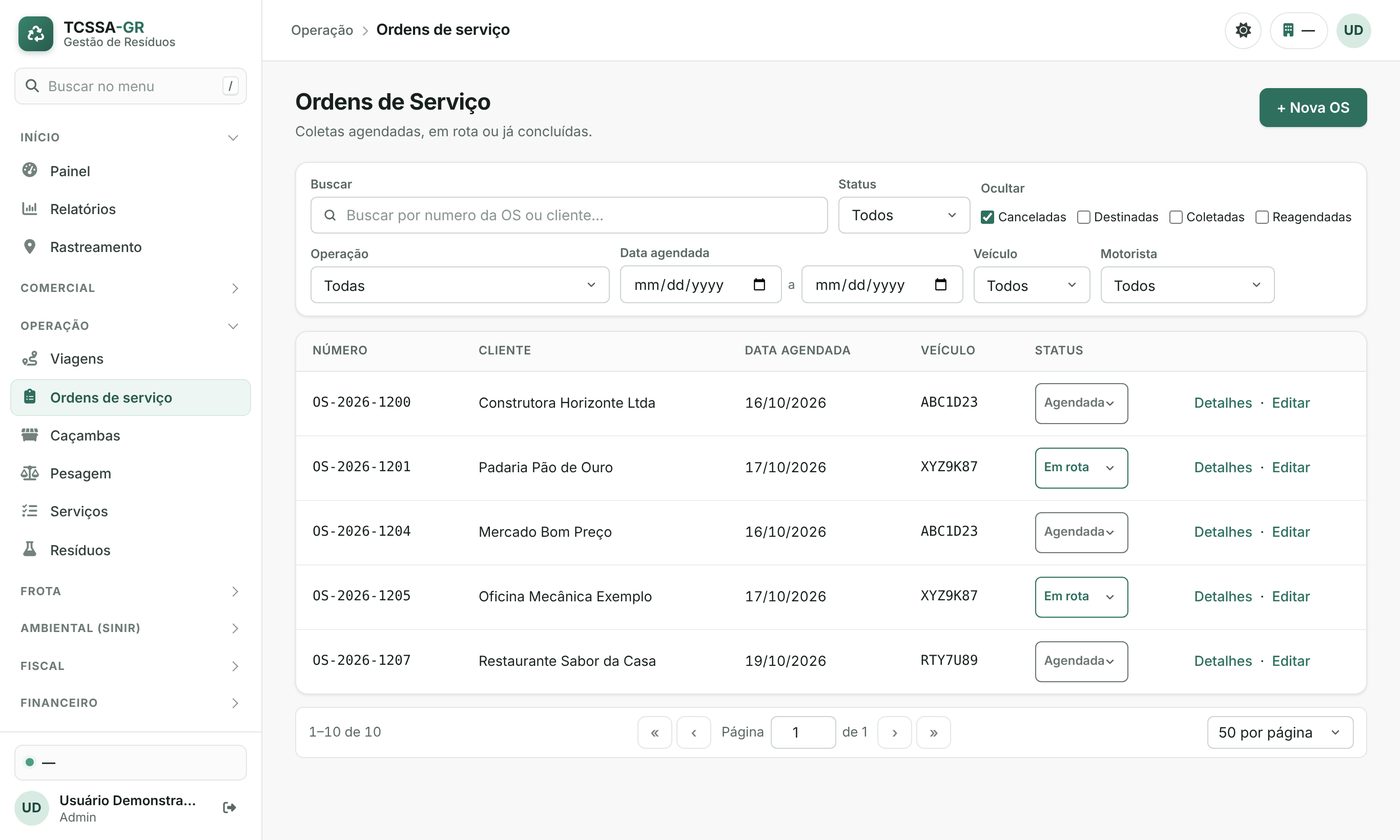
Task: Open the UD user avatar in header
Action: click(x=1353, y=30)
